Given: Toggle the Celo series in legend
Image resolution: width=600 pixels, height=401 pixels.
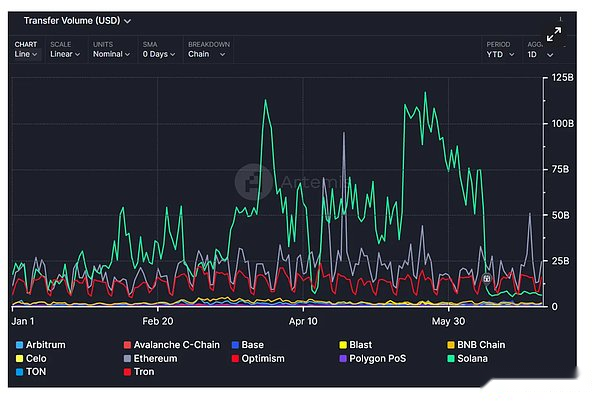Looking at the screenshot, I should click(31, 359).
